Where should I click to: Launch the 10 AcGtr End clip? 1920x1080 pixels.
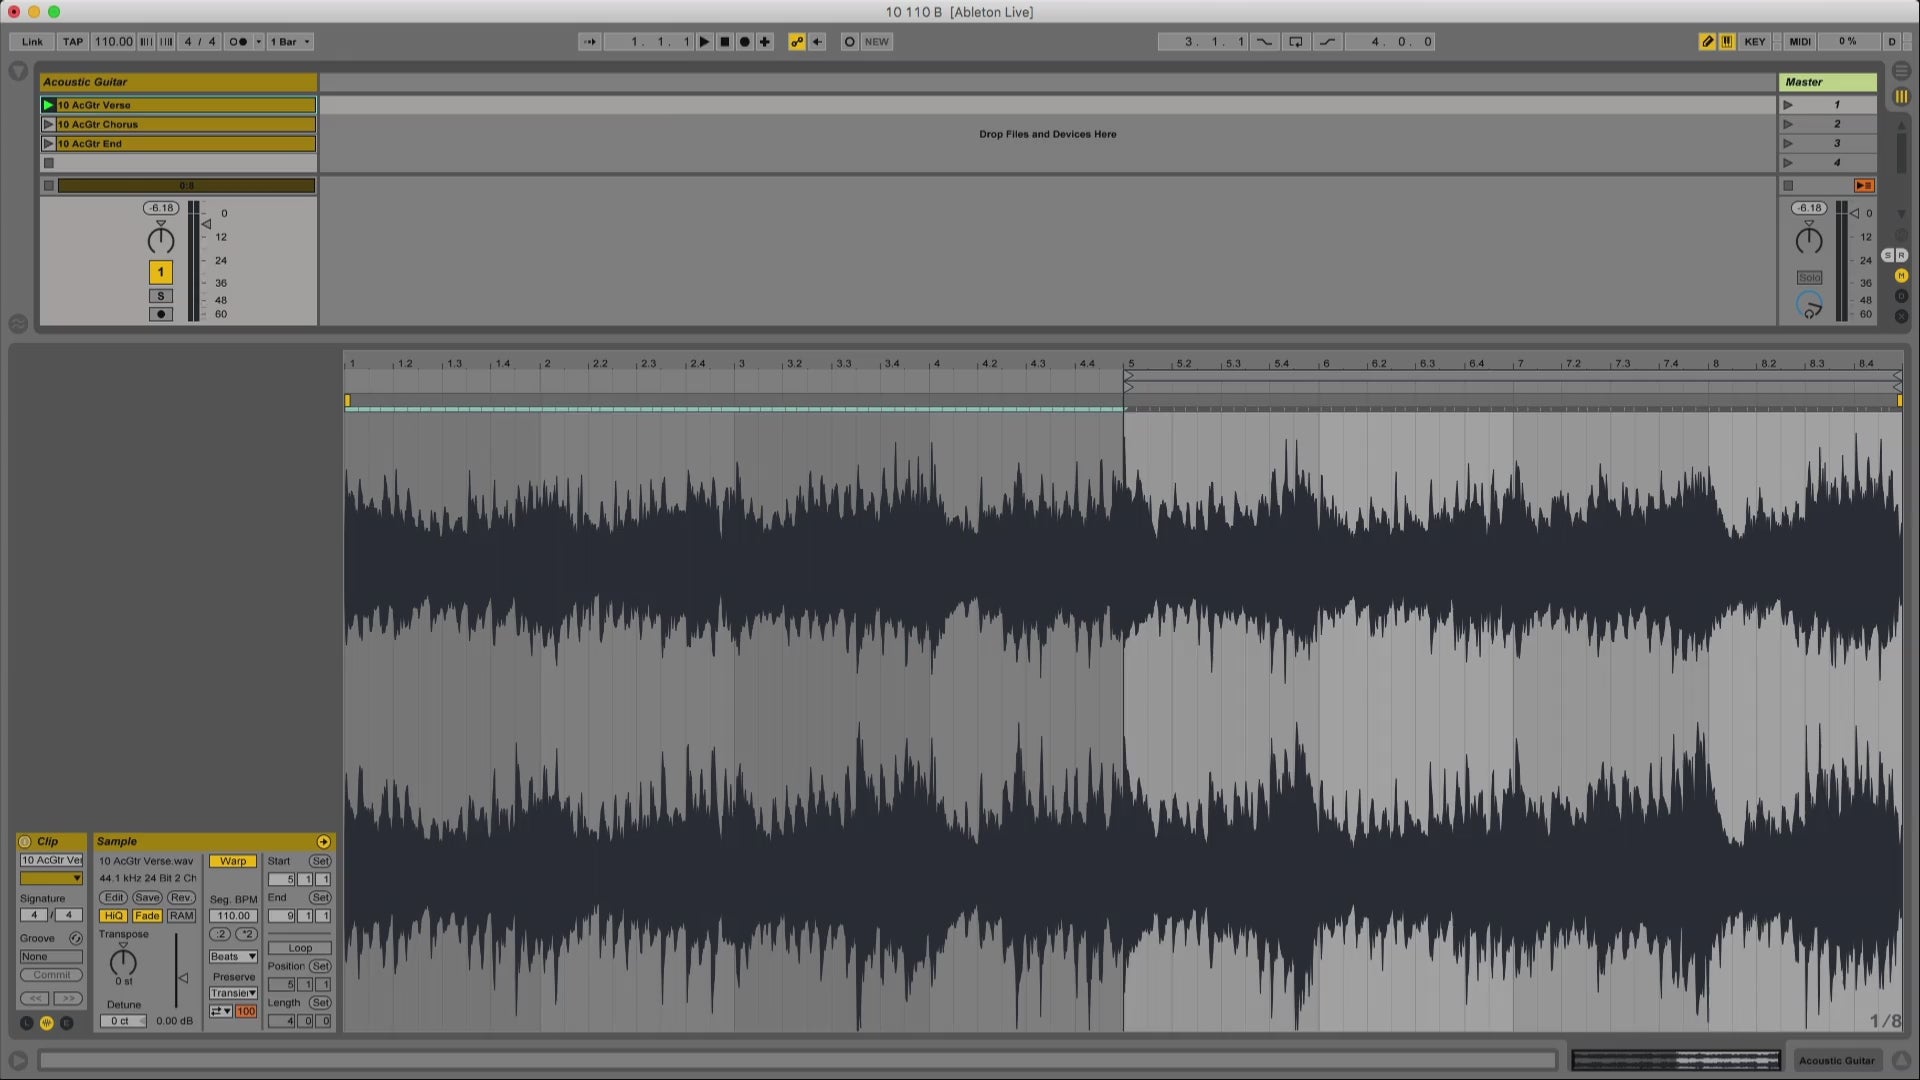(48, 144)
